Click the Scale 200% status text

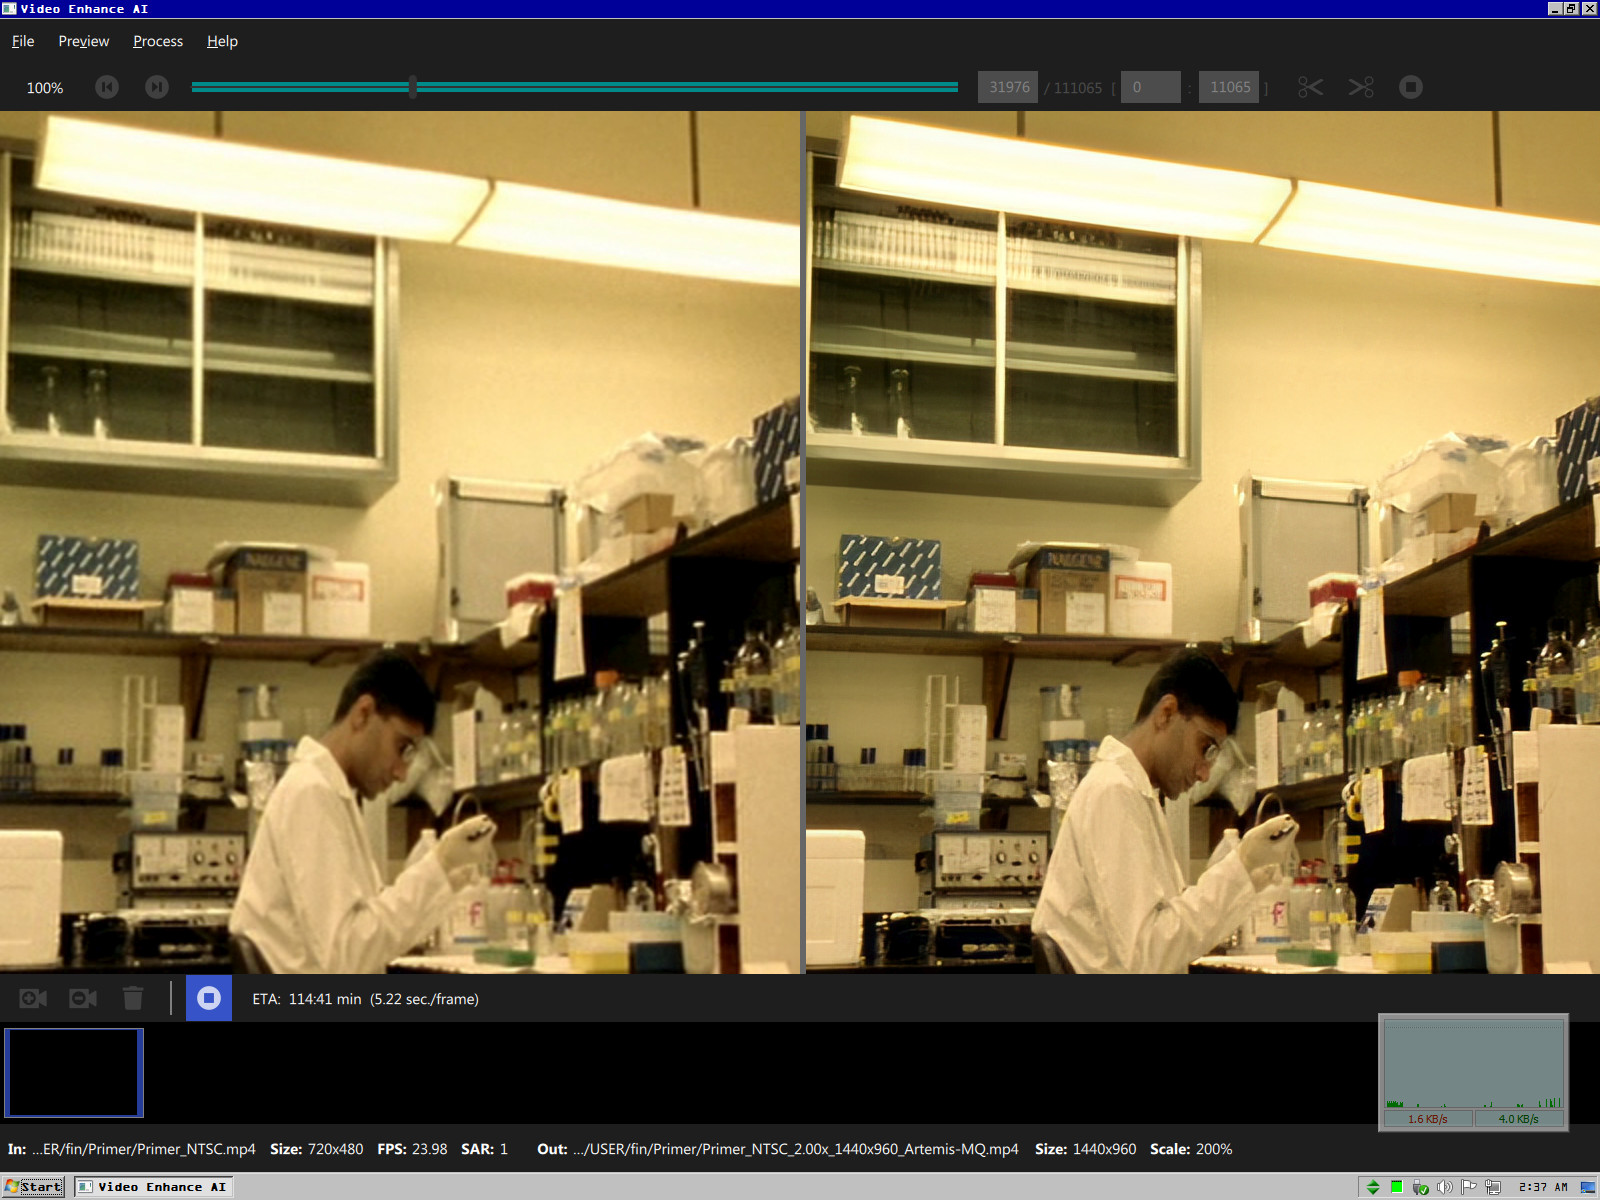coord(1191,1149)
